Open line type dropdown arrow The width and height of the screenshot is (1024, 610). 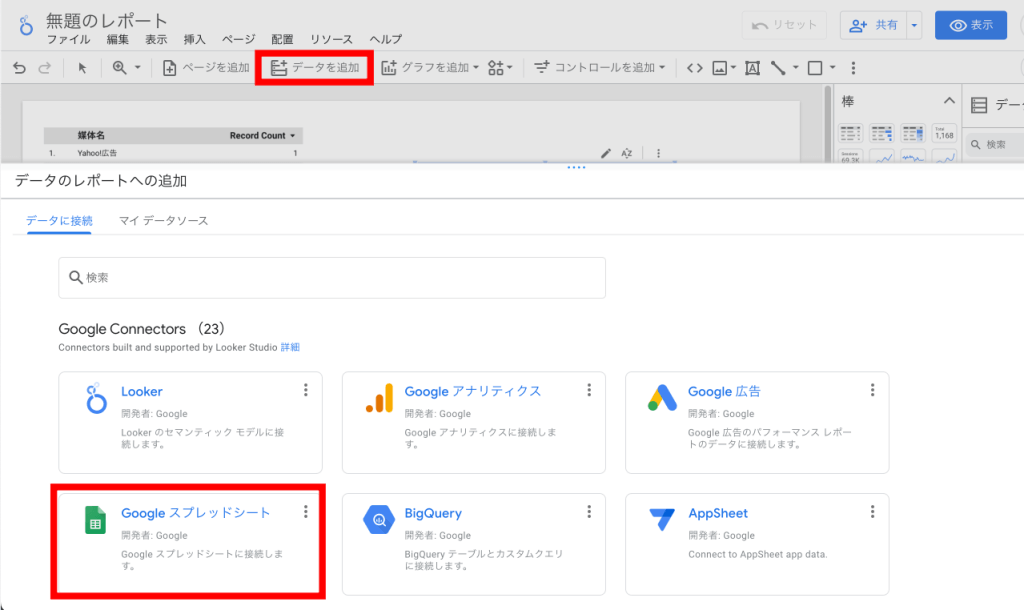tap(795, 67)
